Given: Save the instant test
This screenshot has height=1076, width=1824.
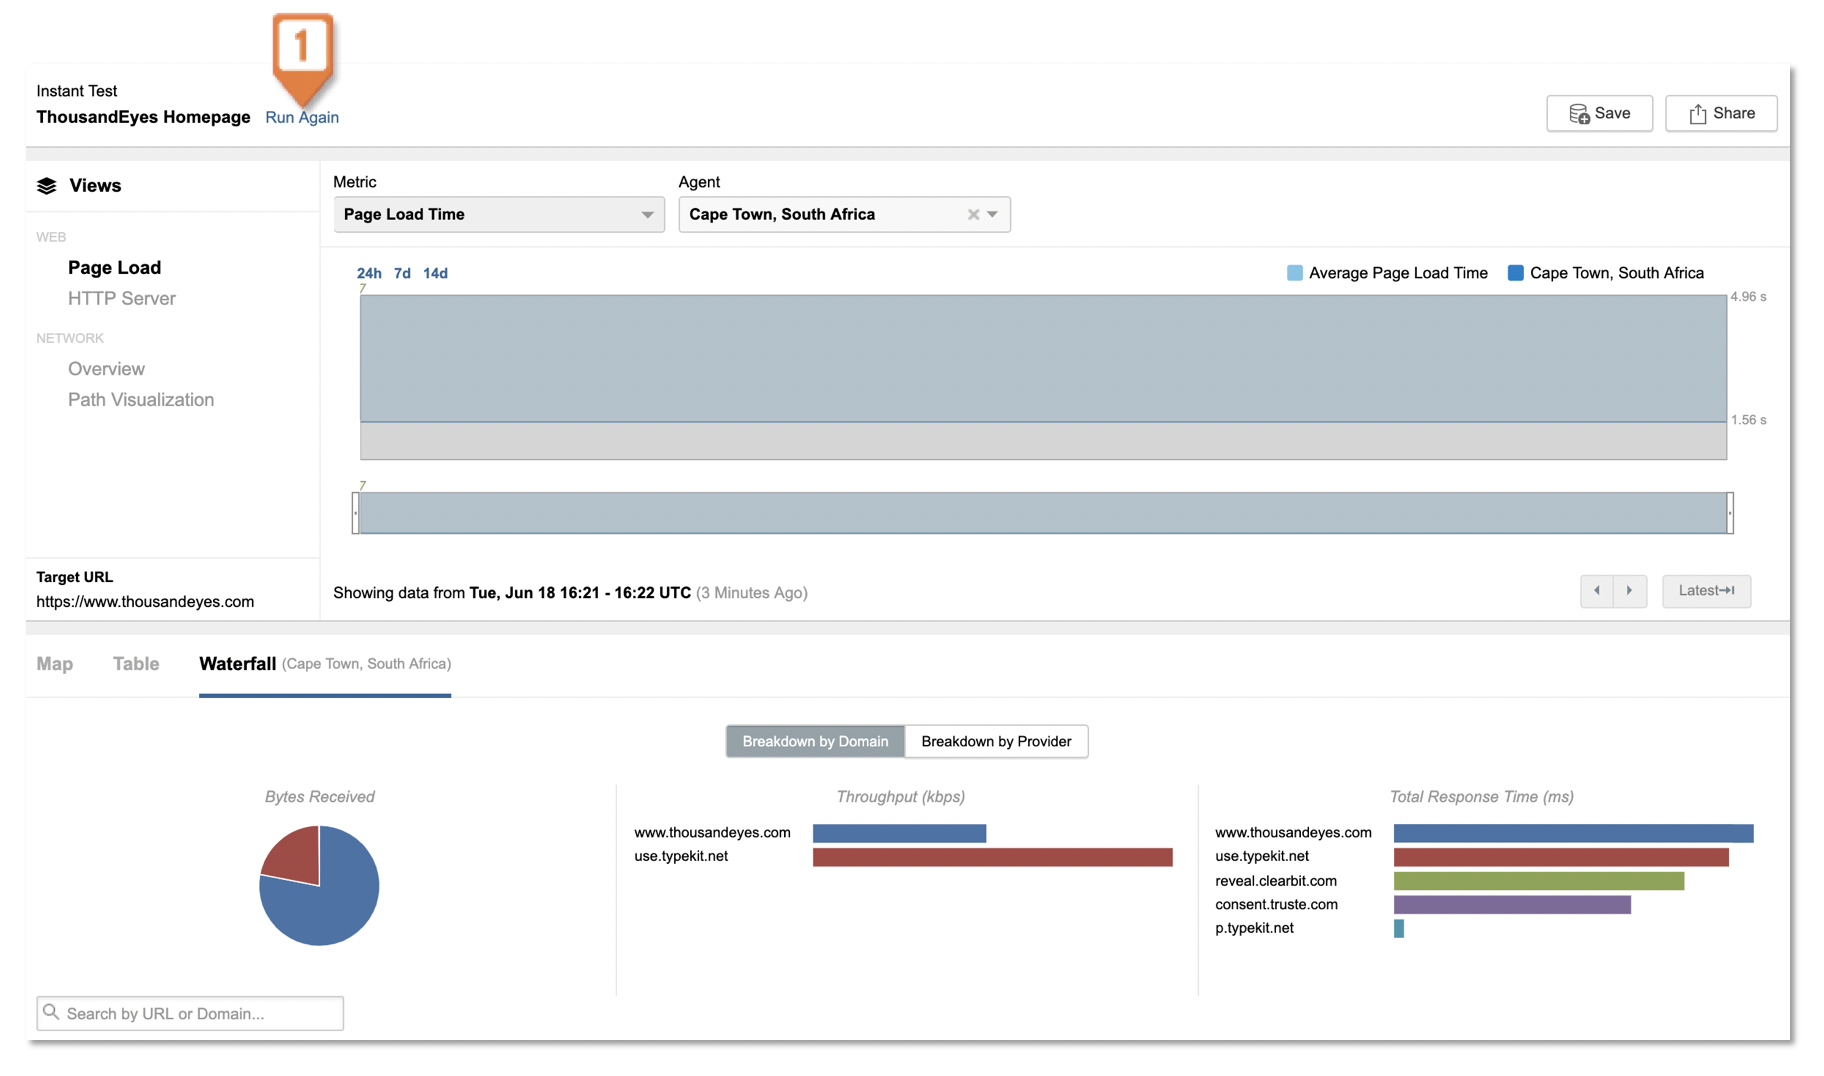Looking at the screenshot, I should pyautogui.click(x=1599, y=113).
